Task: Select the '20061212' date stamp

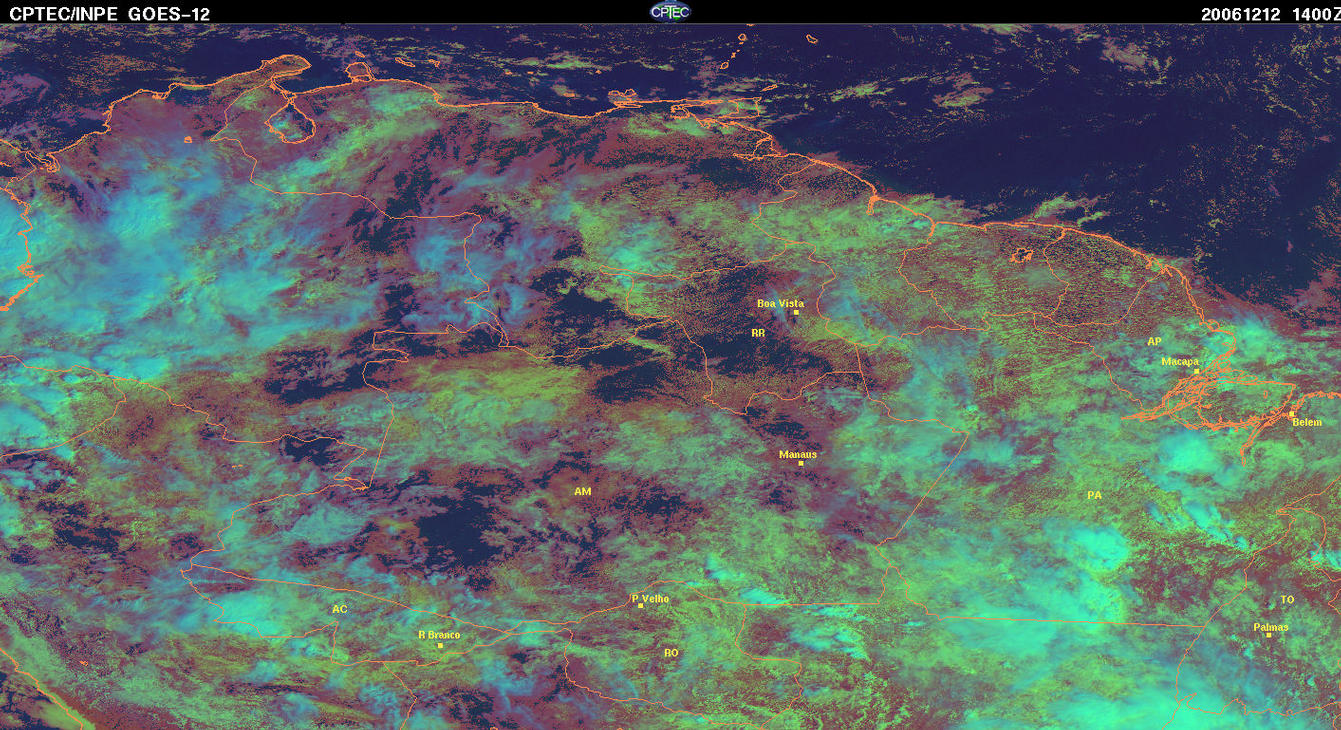Action: [x=1239, y=14]
